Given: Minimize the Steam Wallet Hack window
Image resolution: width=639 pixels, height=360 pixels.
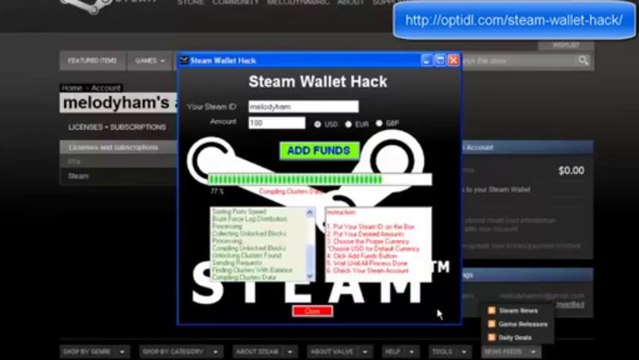Looking at the screenshot, I should (x=426, y=60).
